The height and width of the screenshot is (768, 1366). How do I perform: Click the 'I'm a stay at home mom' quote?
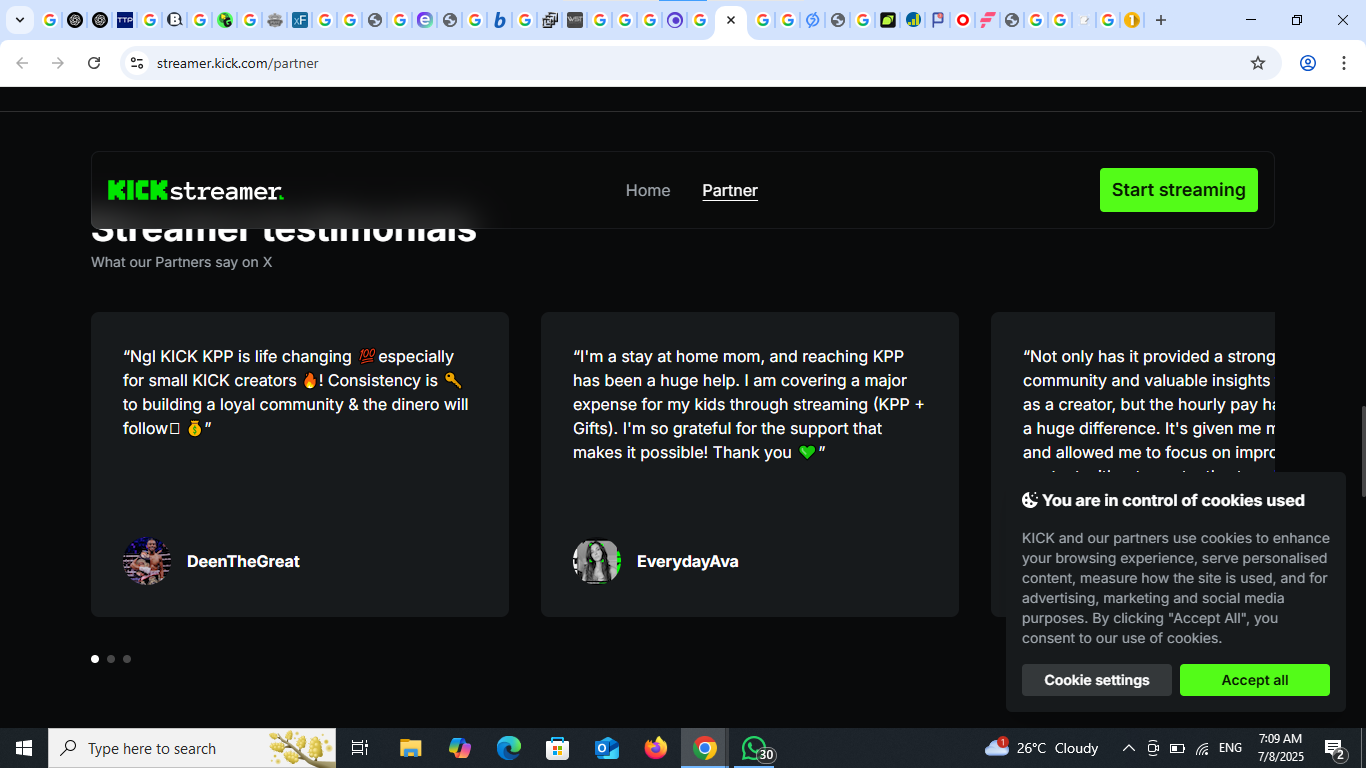pyautogui.click(x=749, y=404)
